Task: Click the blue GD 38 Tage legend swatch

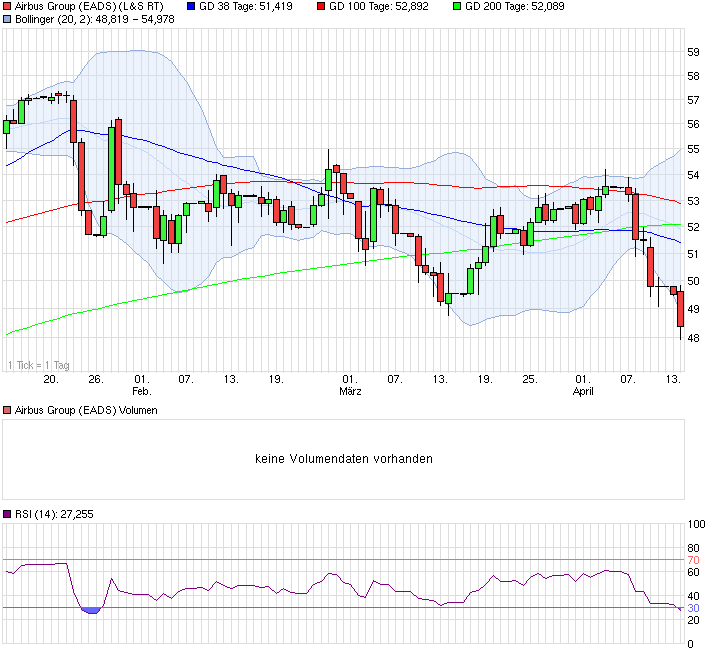Action: click(190, 6)
